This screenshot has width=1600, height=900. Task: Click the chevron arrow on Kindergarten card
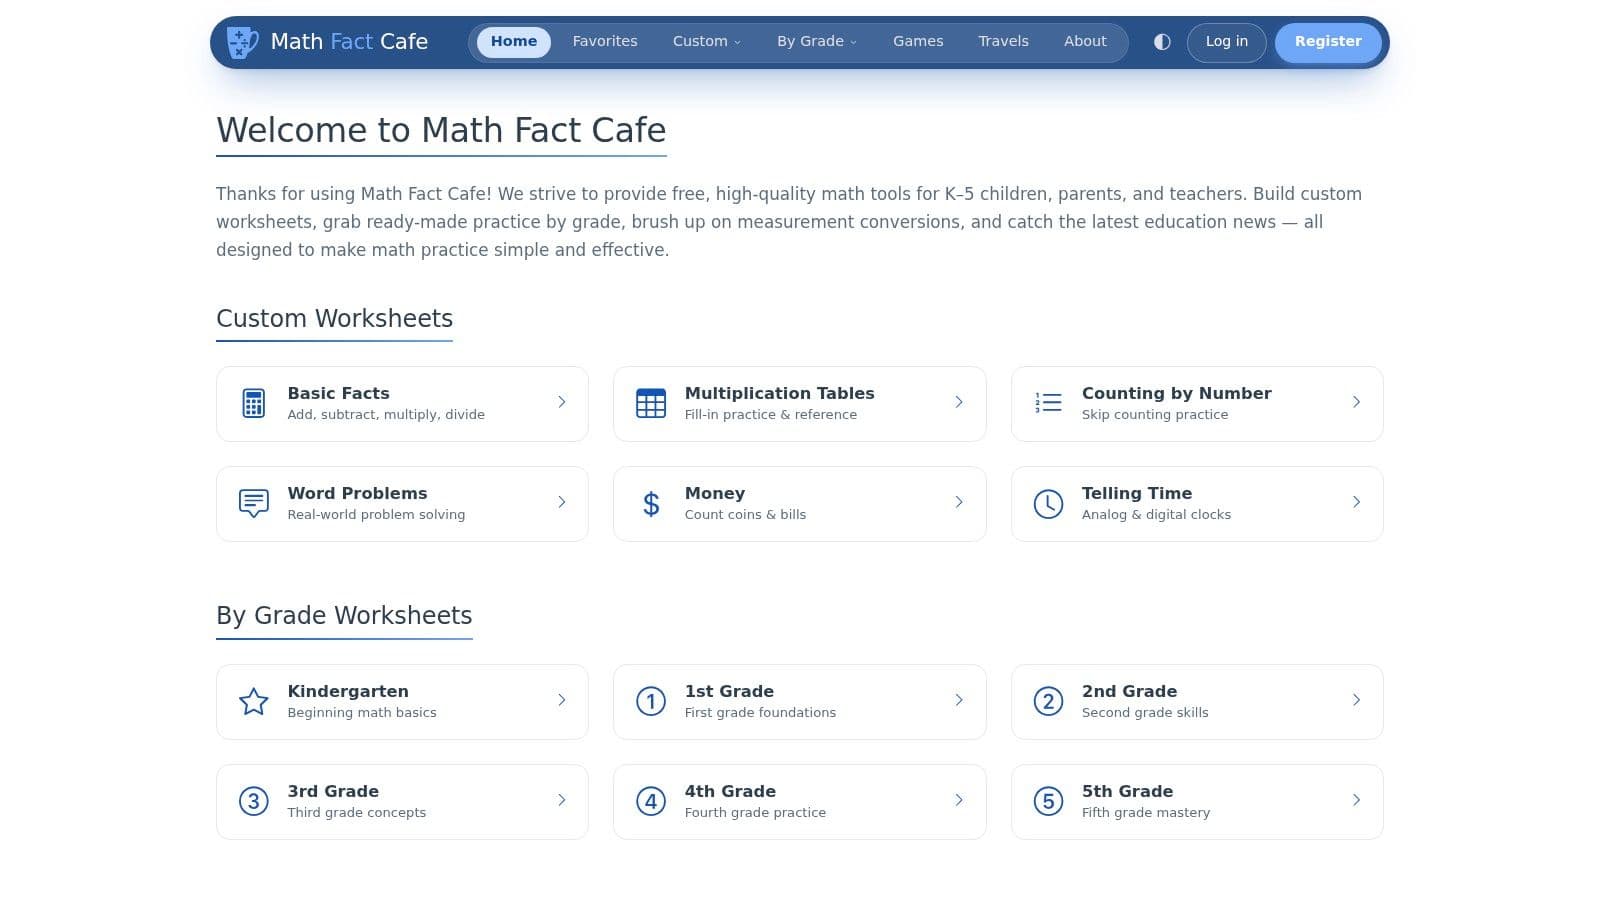[562, 700]
